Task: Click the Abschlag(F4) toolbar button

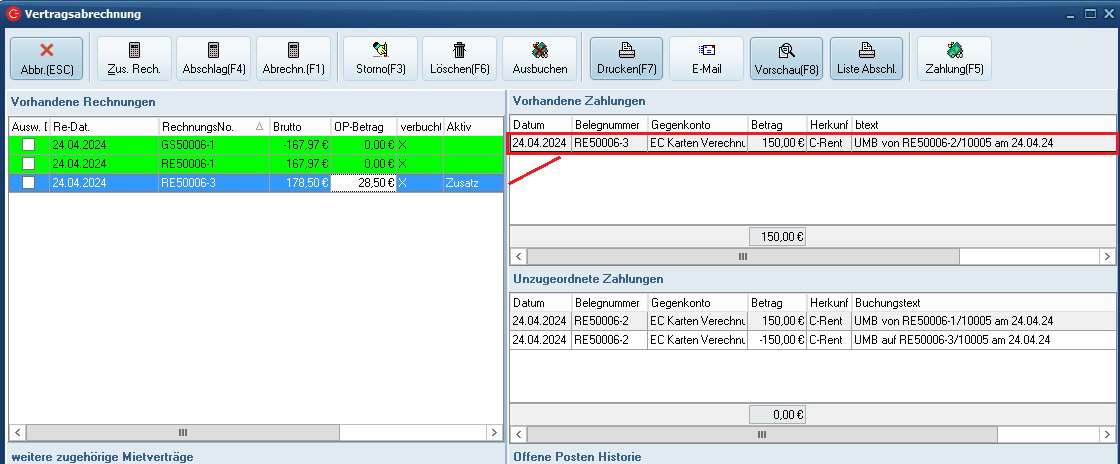Action: point(213,59)
